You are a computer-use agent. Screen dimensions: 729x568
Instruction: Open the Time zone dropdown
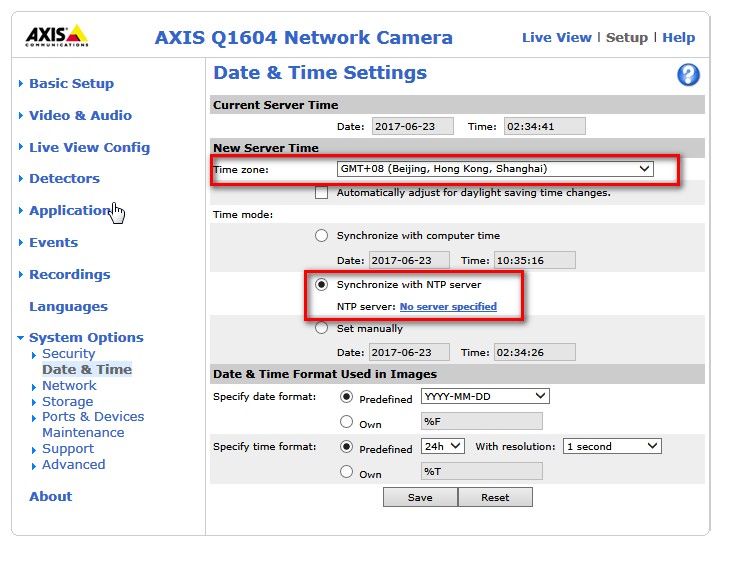[495, 169]
